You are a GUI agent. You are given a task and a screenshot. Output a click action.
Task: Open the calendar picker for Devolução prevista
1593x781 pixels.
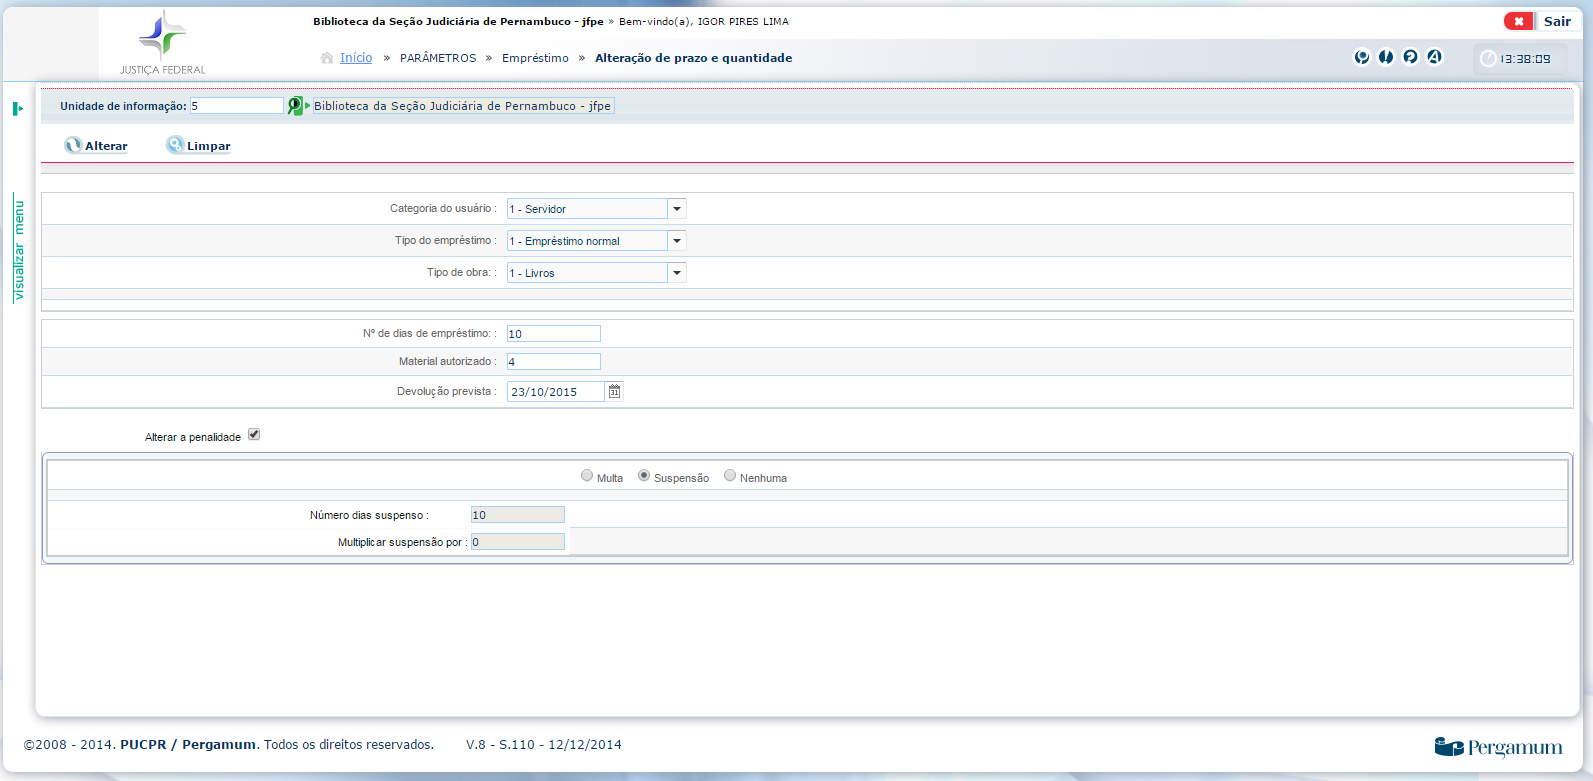(x=614, y=392)
